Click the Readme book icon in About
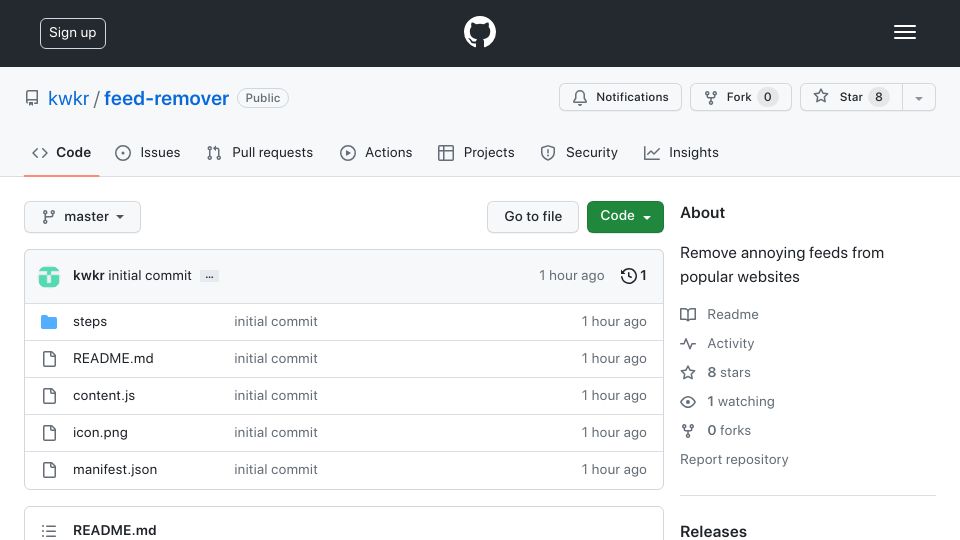This screenshot has height=540, width=960. [688, 315]
